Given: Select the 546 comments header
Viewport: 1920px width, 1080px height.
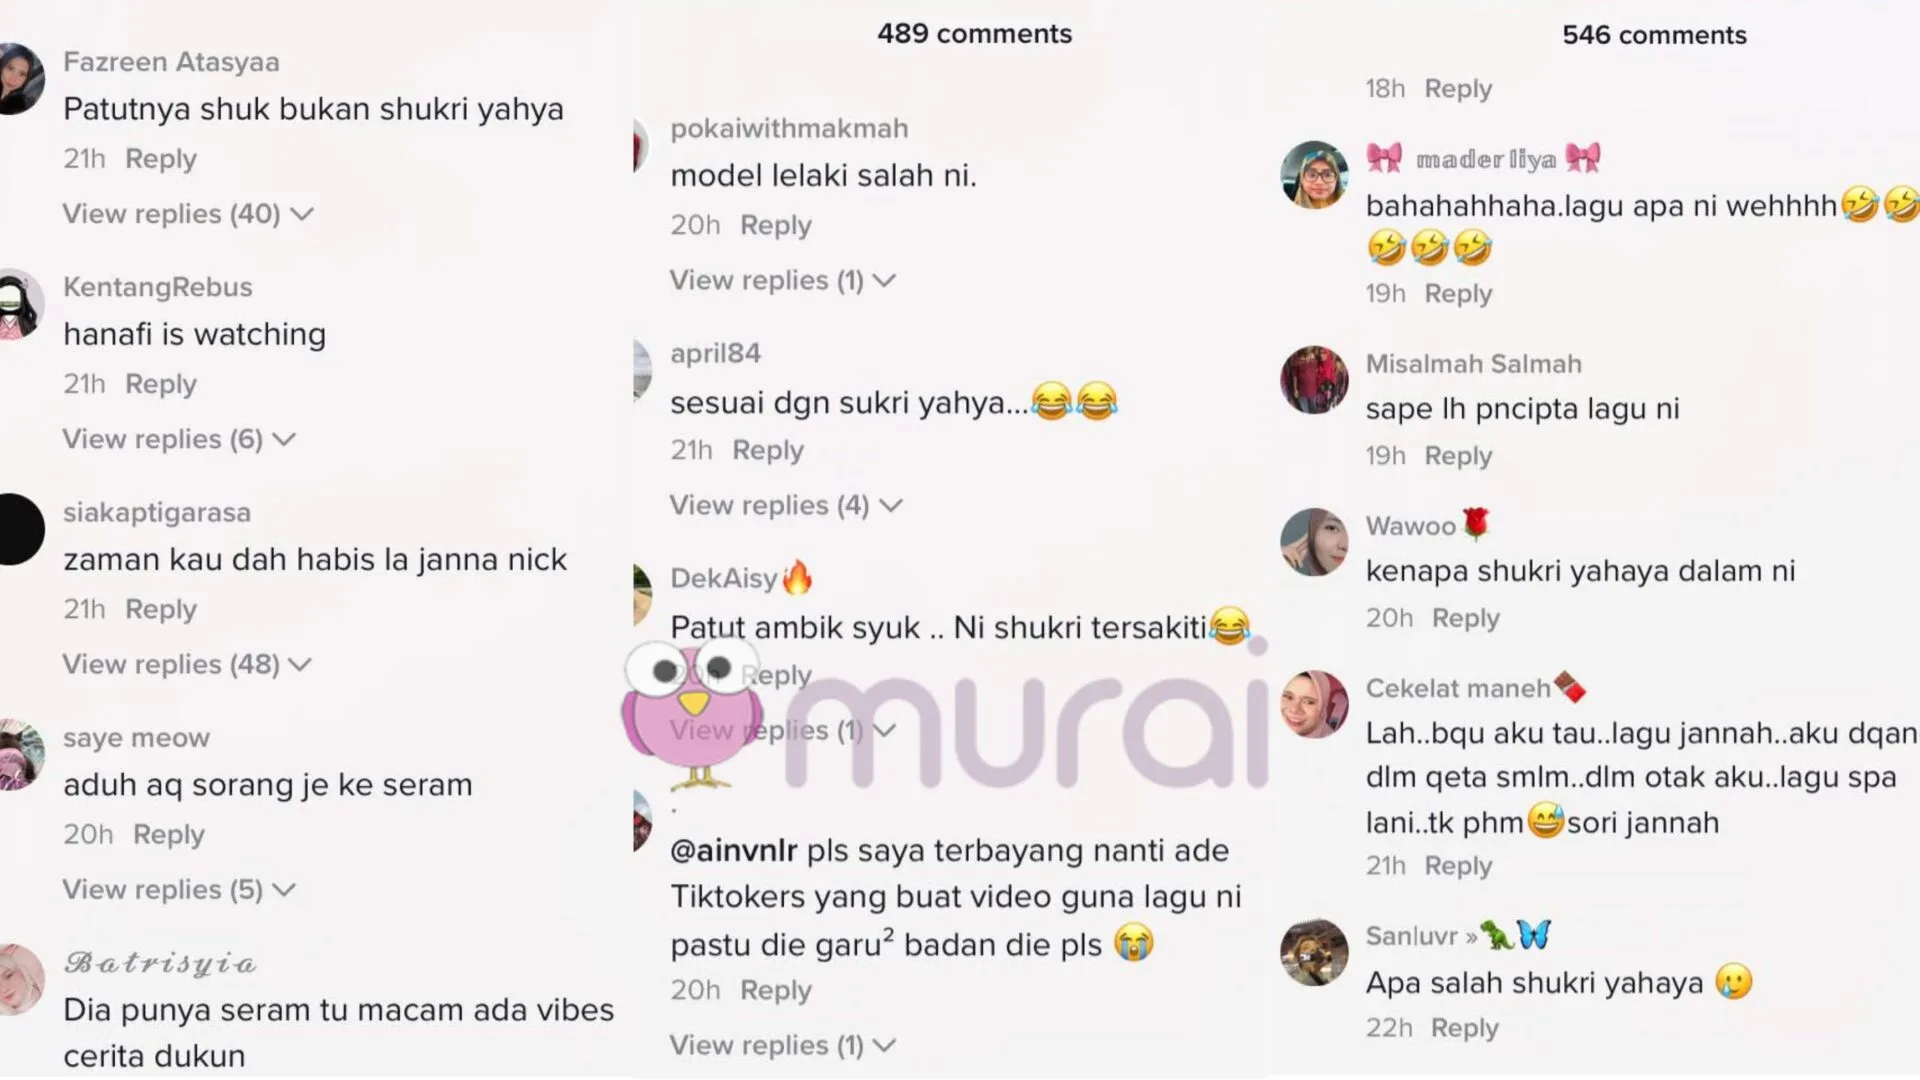Looking at the screenshot, I should (x=1654, y=35).
